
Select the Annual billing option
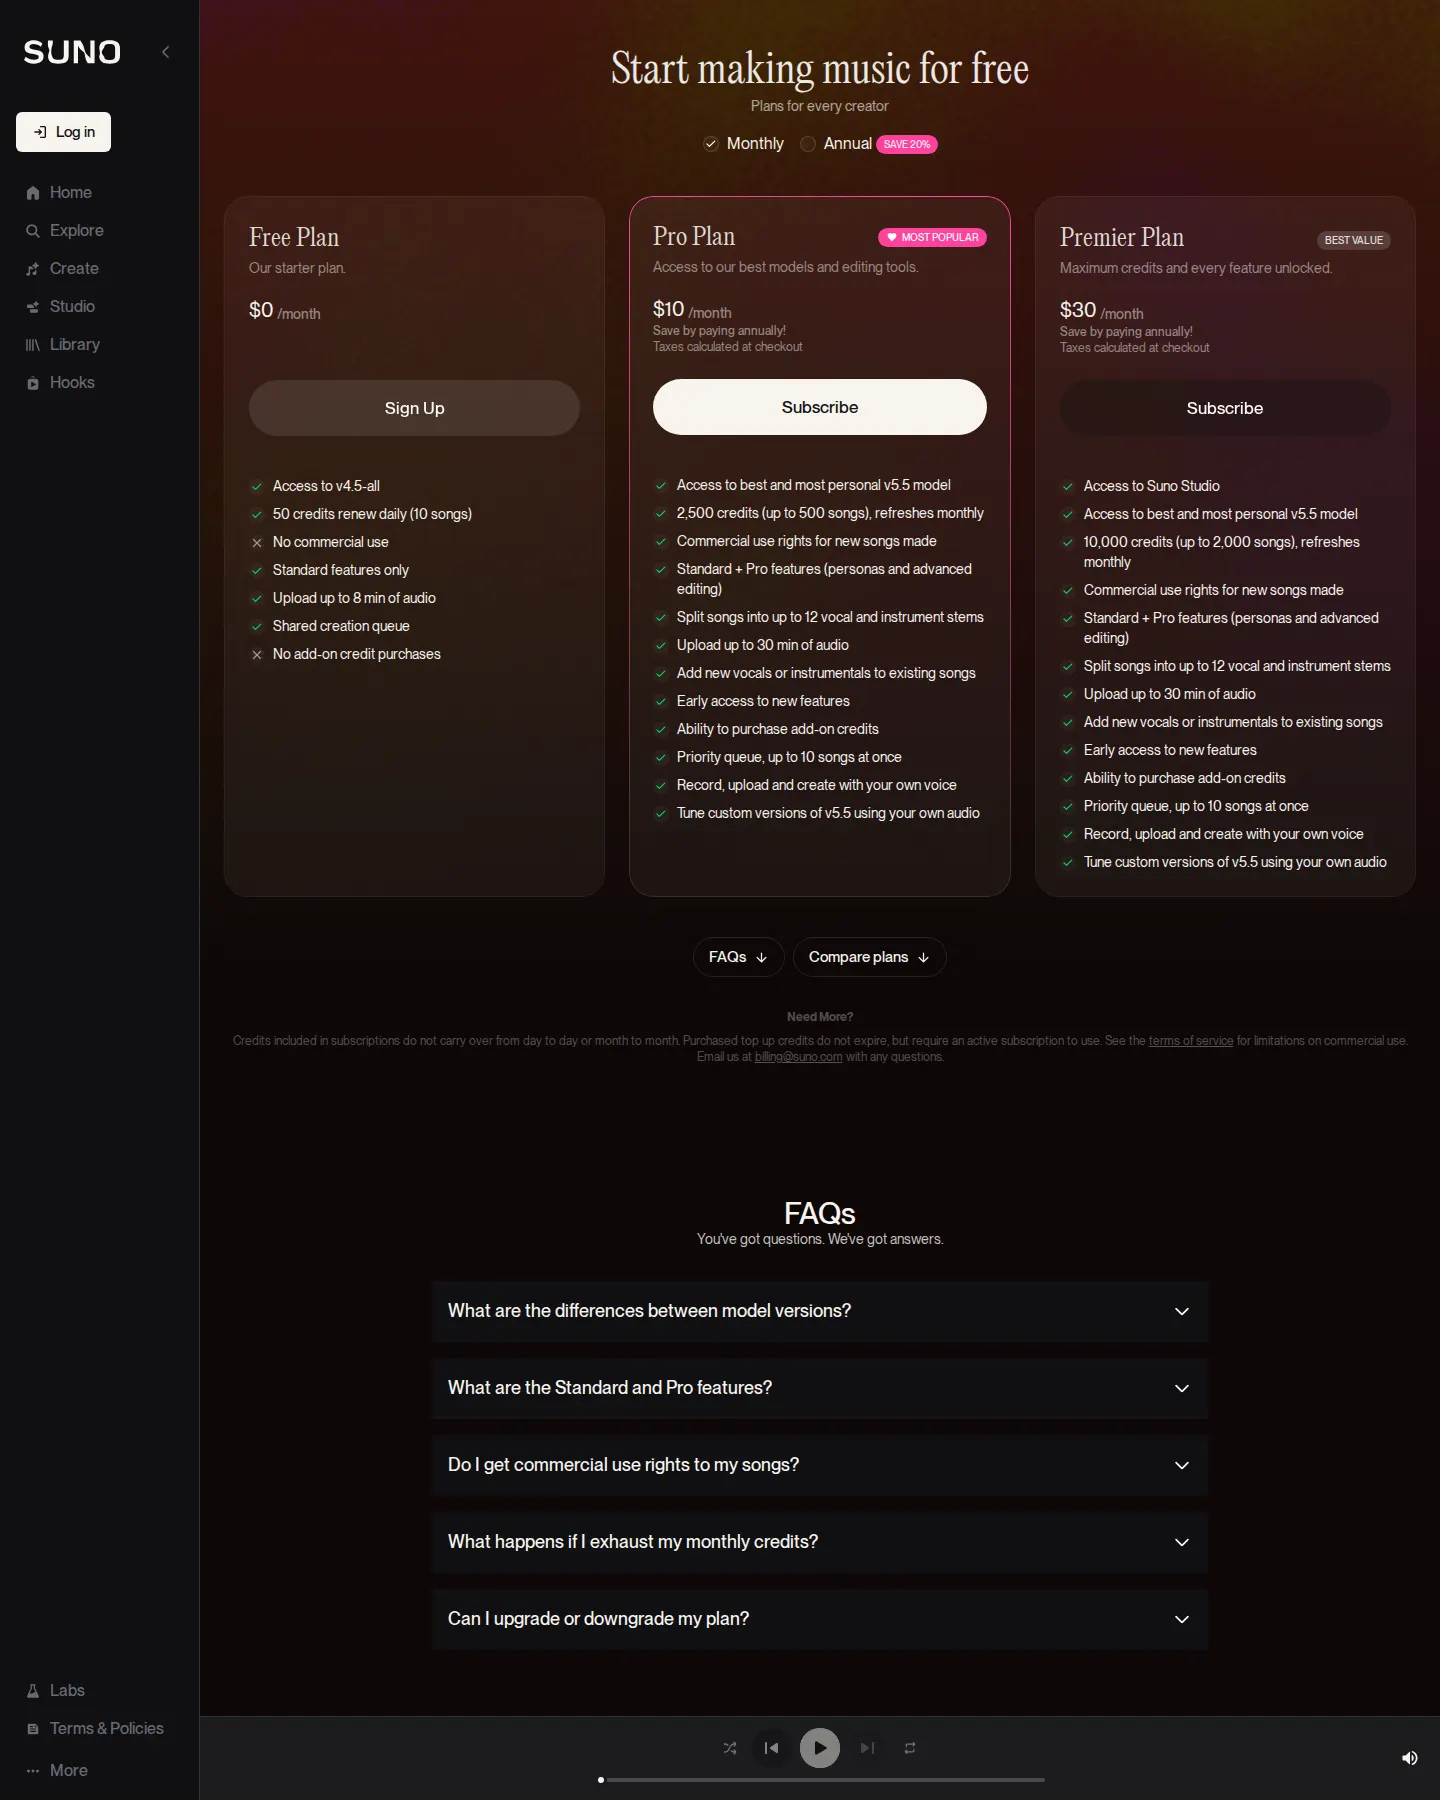click(x=837, y=144)
